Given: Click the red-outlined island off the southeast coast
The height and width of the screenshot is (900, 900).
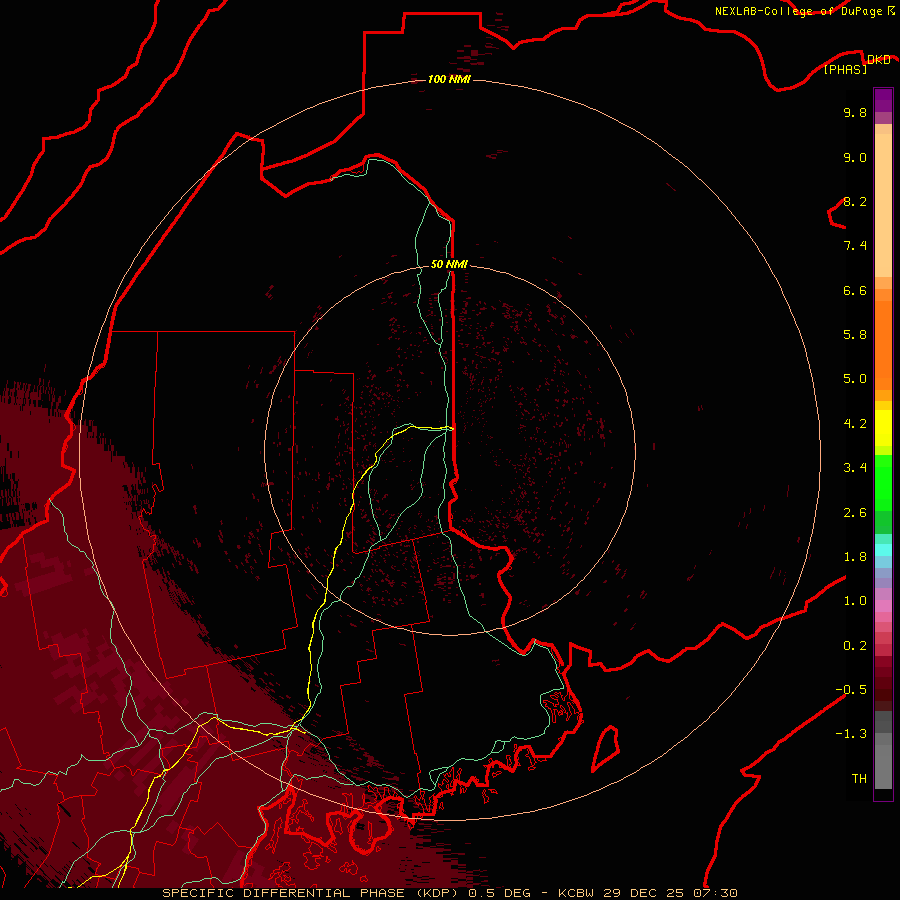Looking at the screenshot, I should [605, 748].
